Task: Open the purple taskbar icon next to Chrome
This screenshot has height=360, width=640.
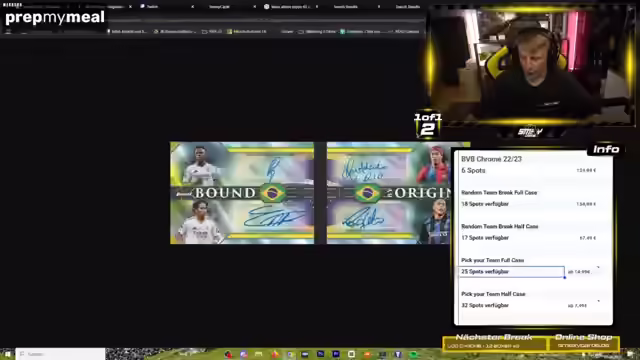Action: point(244,354)
